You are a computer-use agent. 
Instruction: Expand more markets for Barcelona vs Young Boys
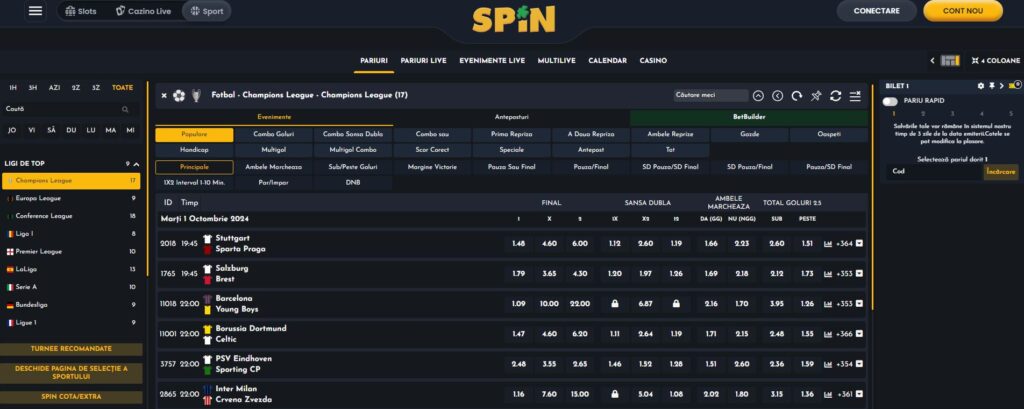pyautogui.click(x=859, y=304)
